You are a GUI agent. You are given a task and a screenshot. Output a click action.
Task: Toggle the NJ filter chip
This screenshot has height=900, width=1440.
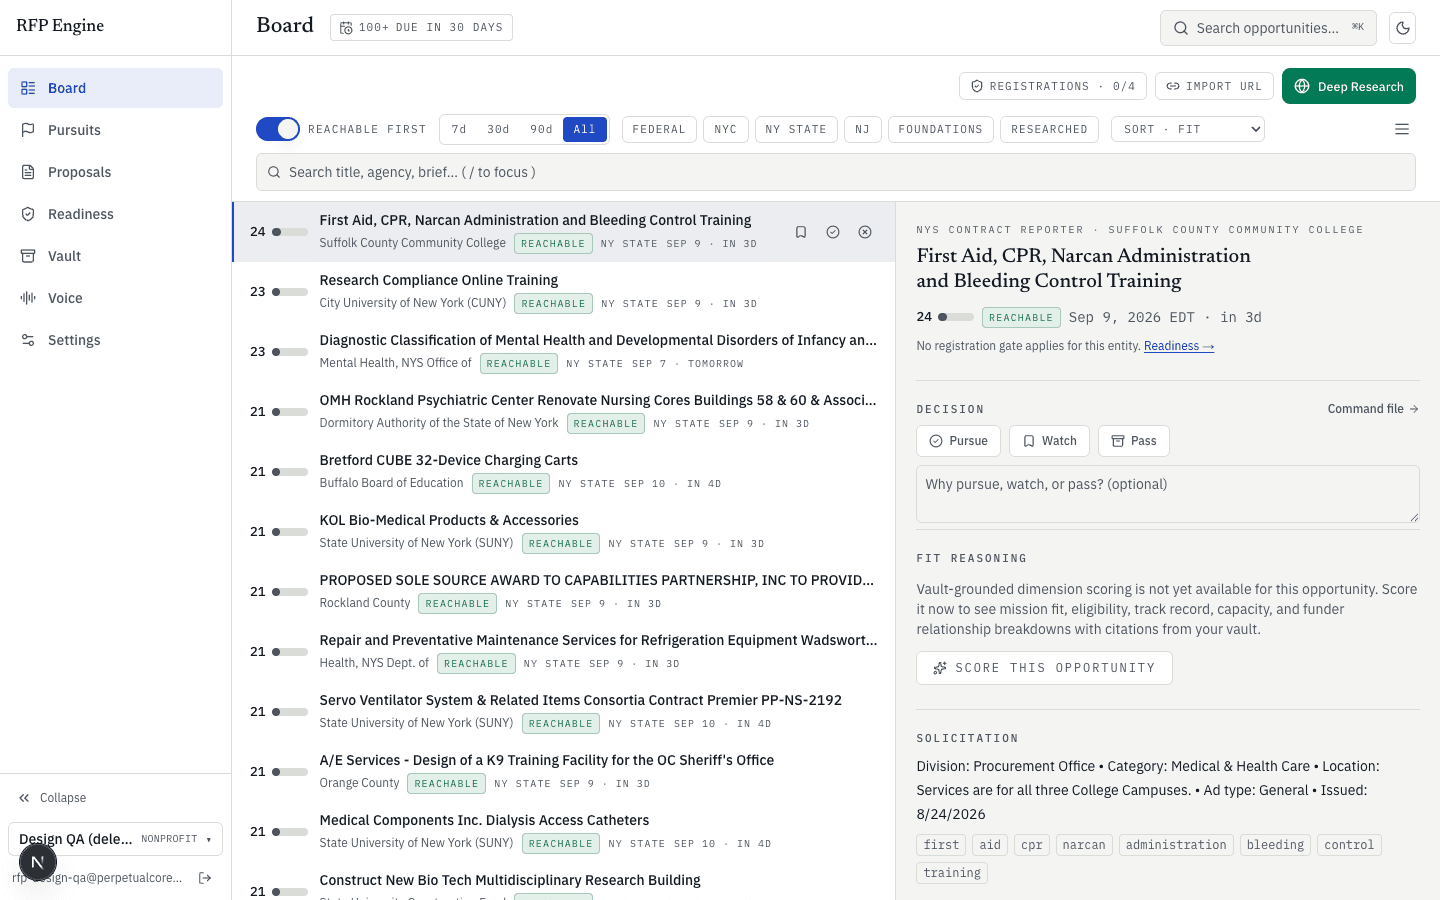863,129
